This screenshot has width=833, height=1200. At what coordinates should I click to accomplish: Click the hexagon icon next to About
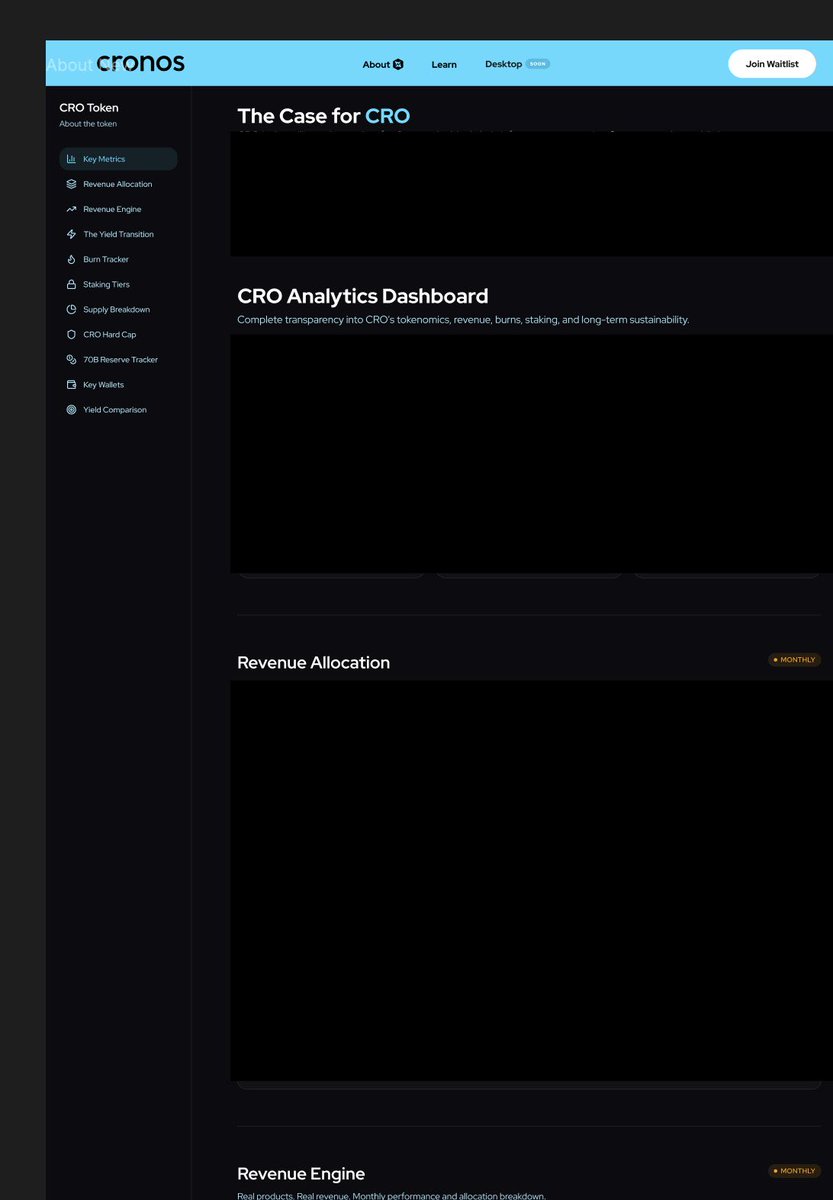(x=398, y=64)
